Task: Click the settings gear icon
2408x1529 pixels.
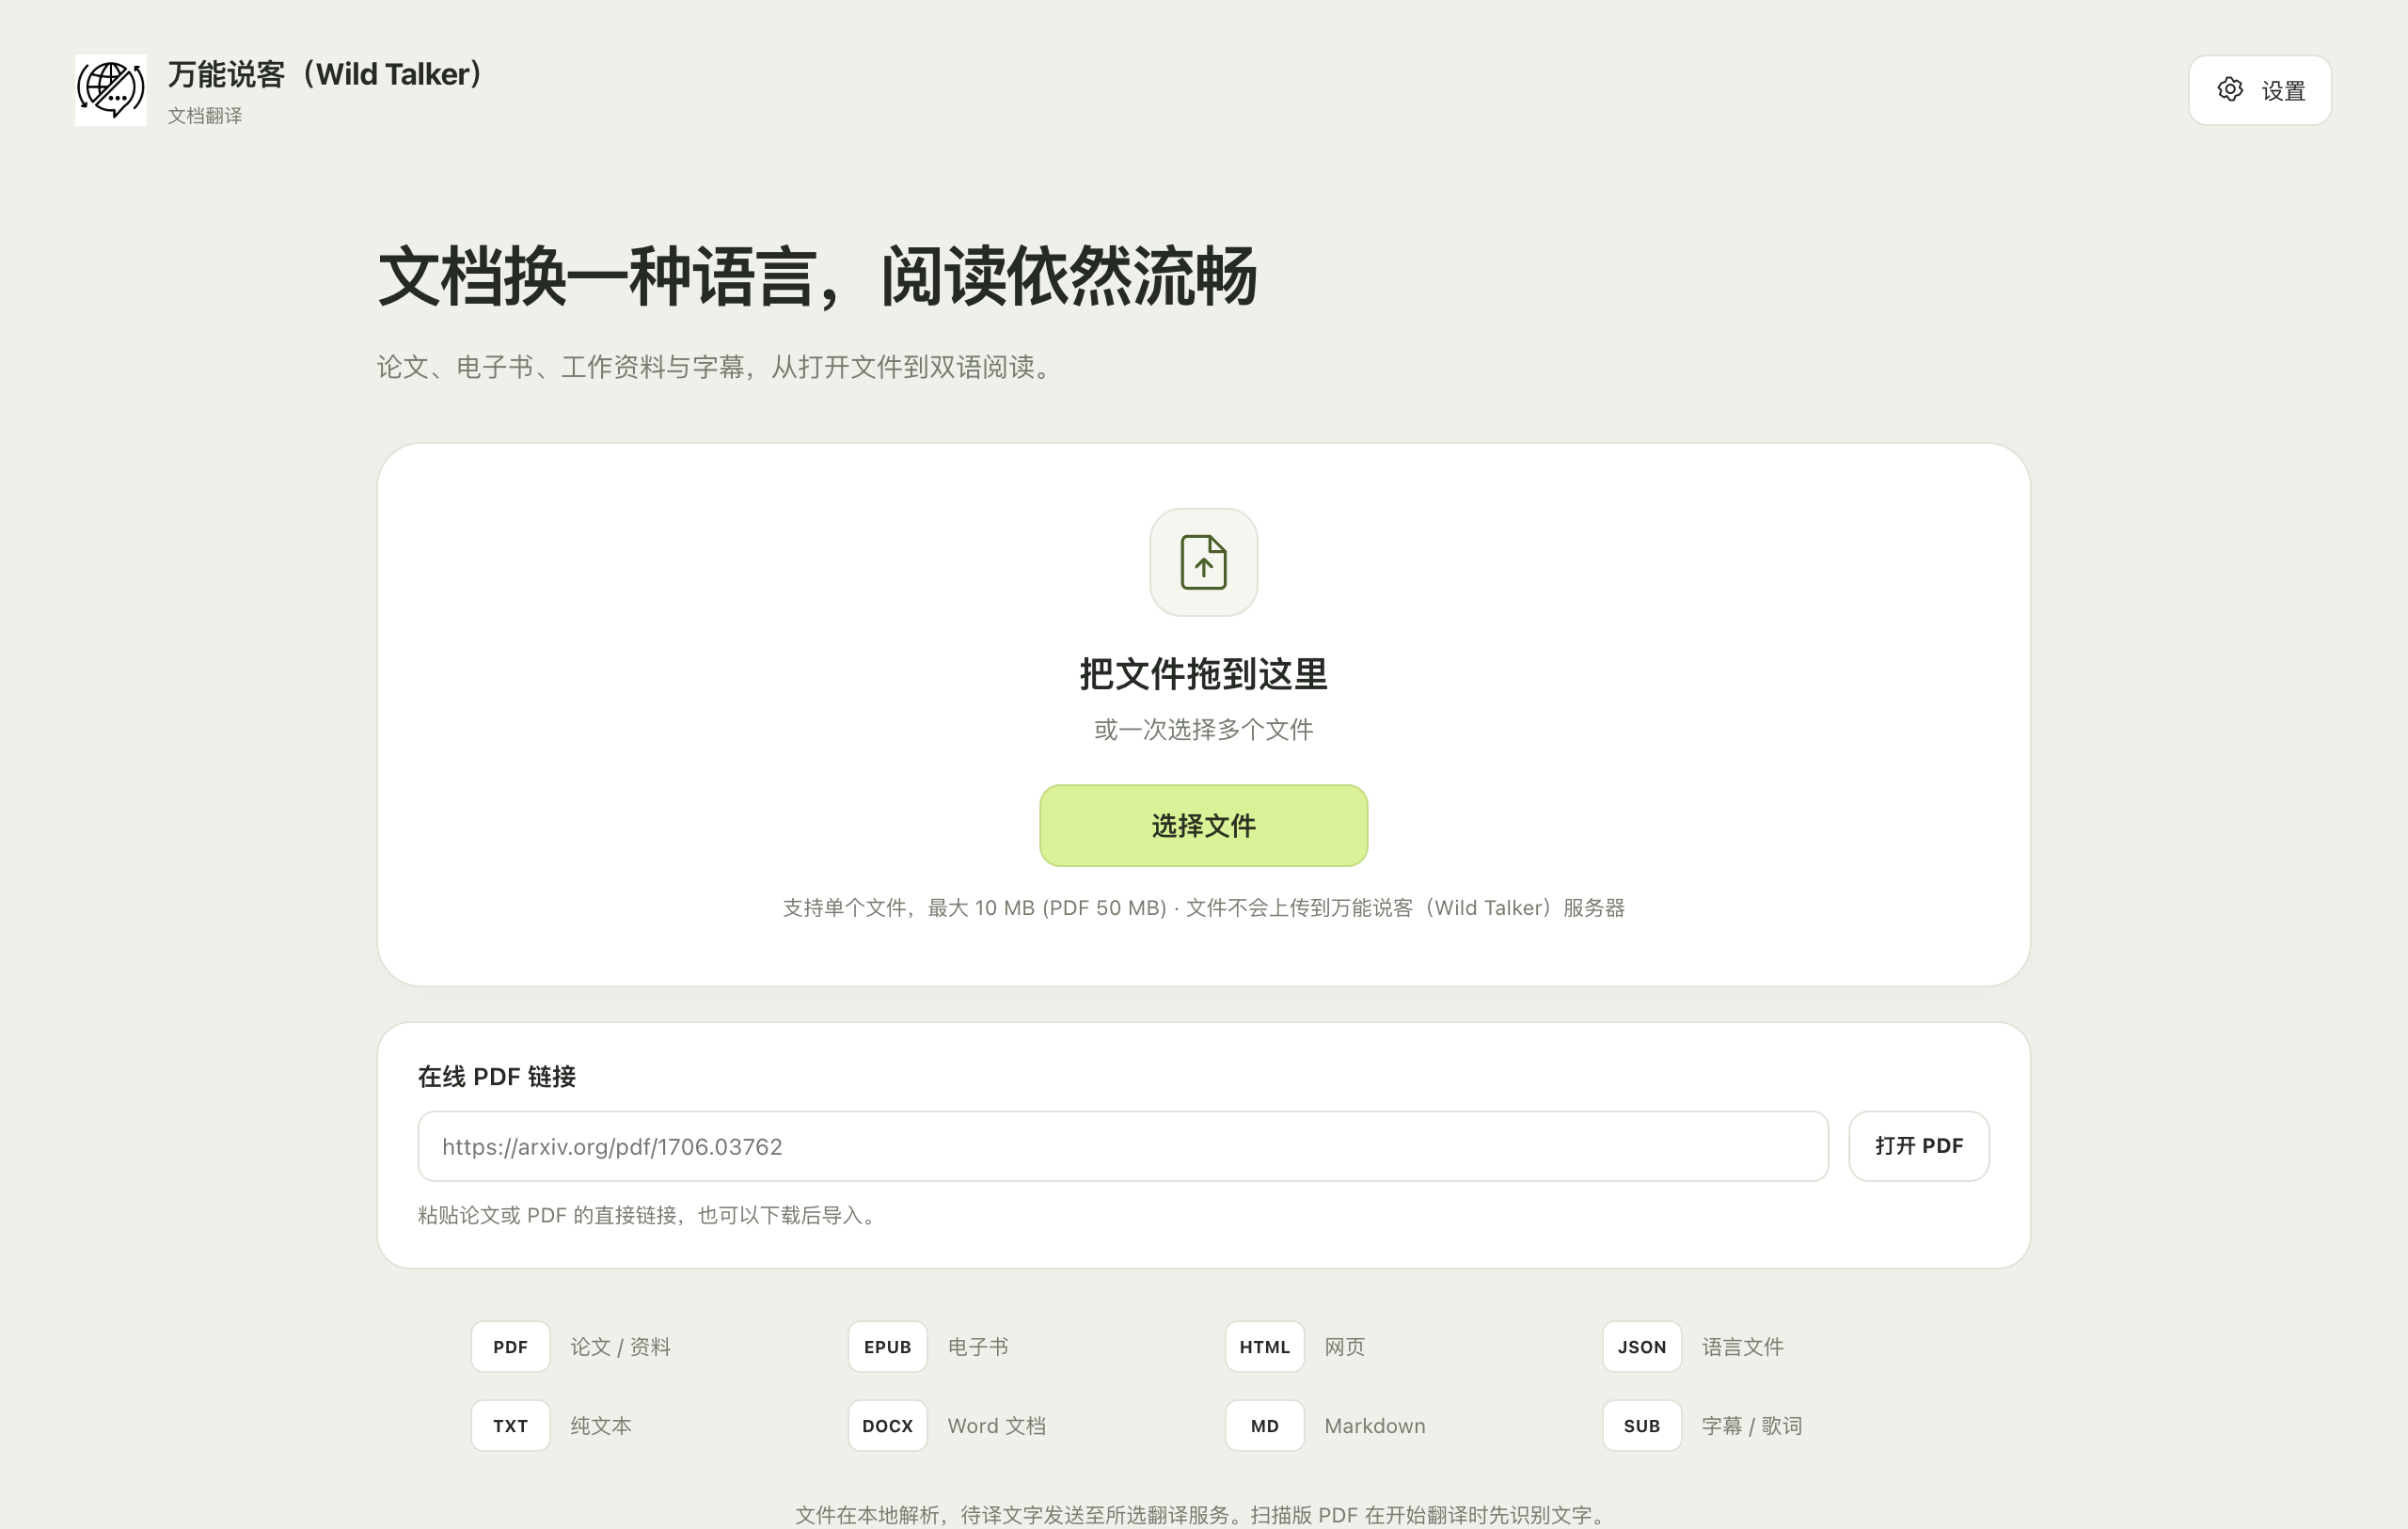Action: tap(2229, 90)
